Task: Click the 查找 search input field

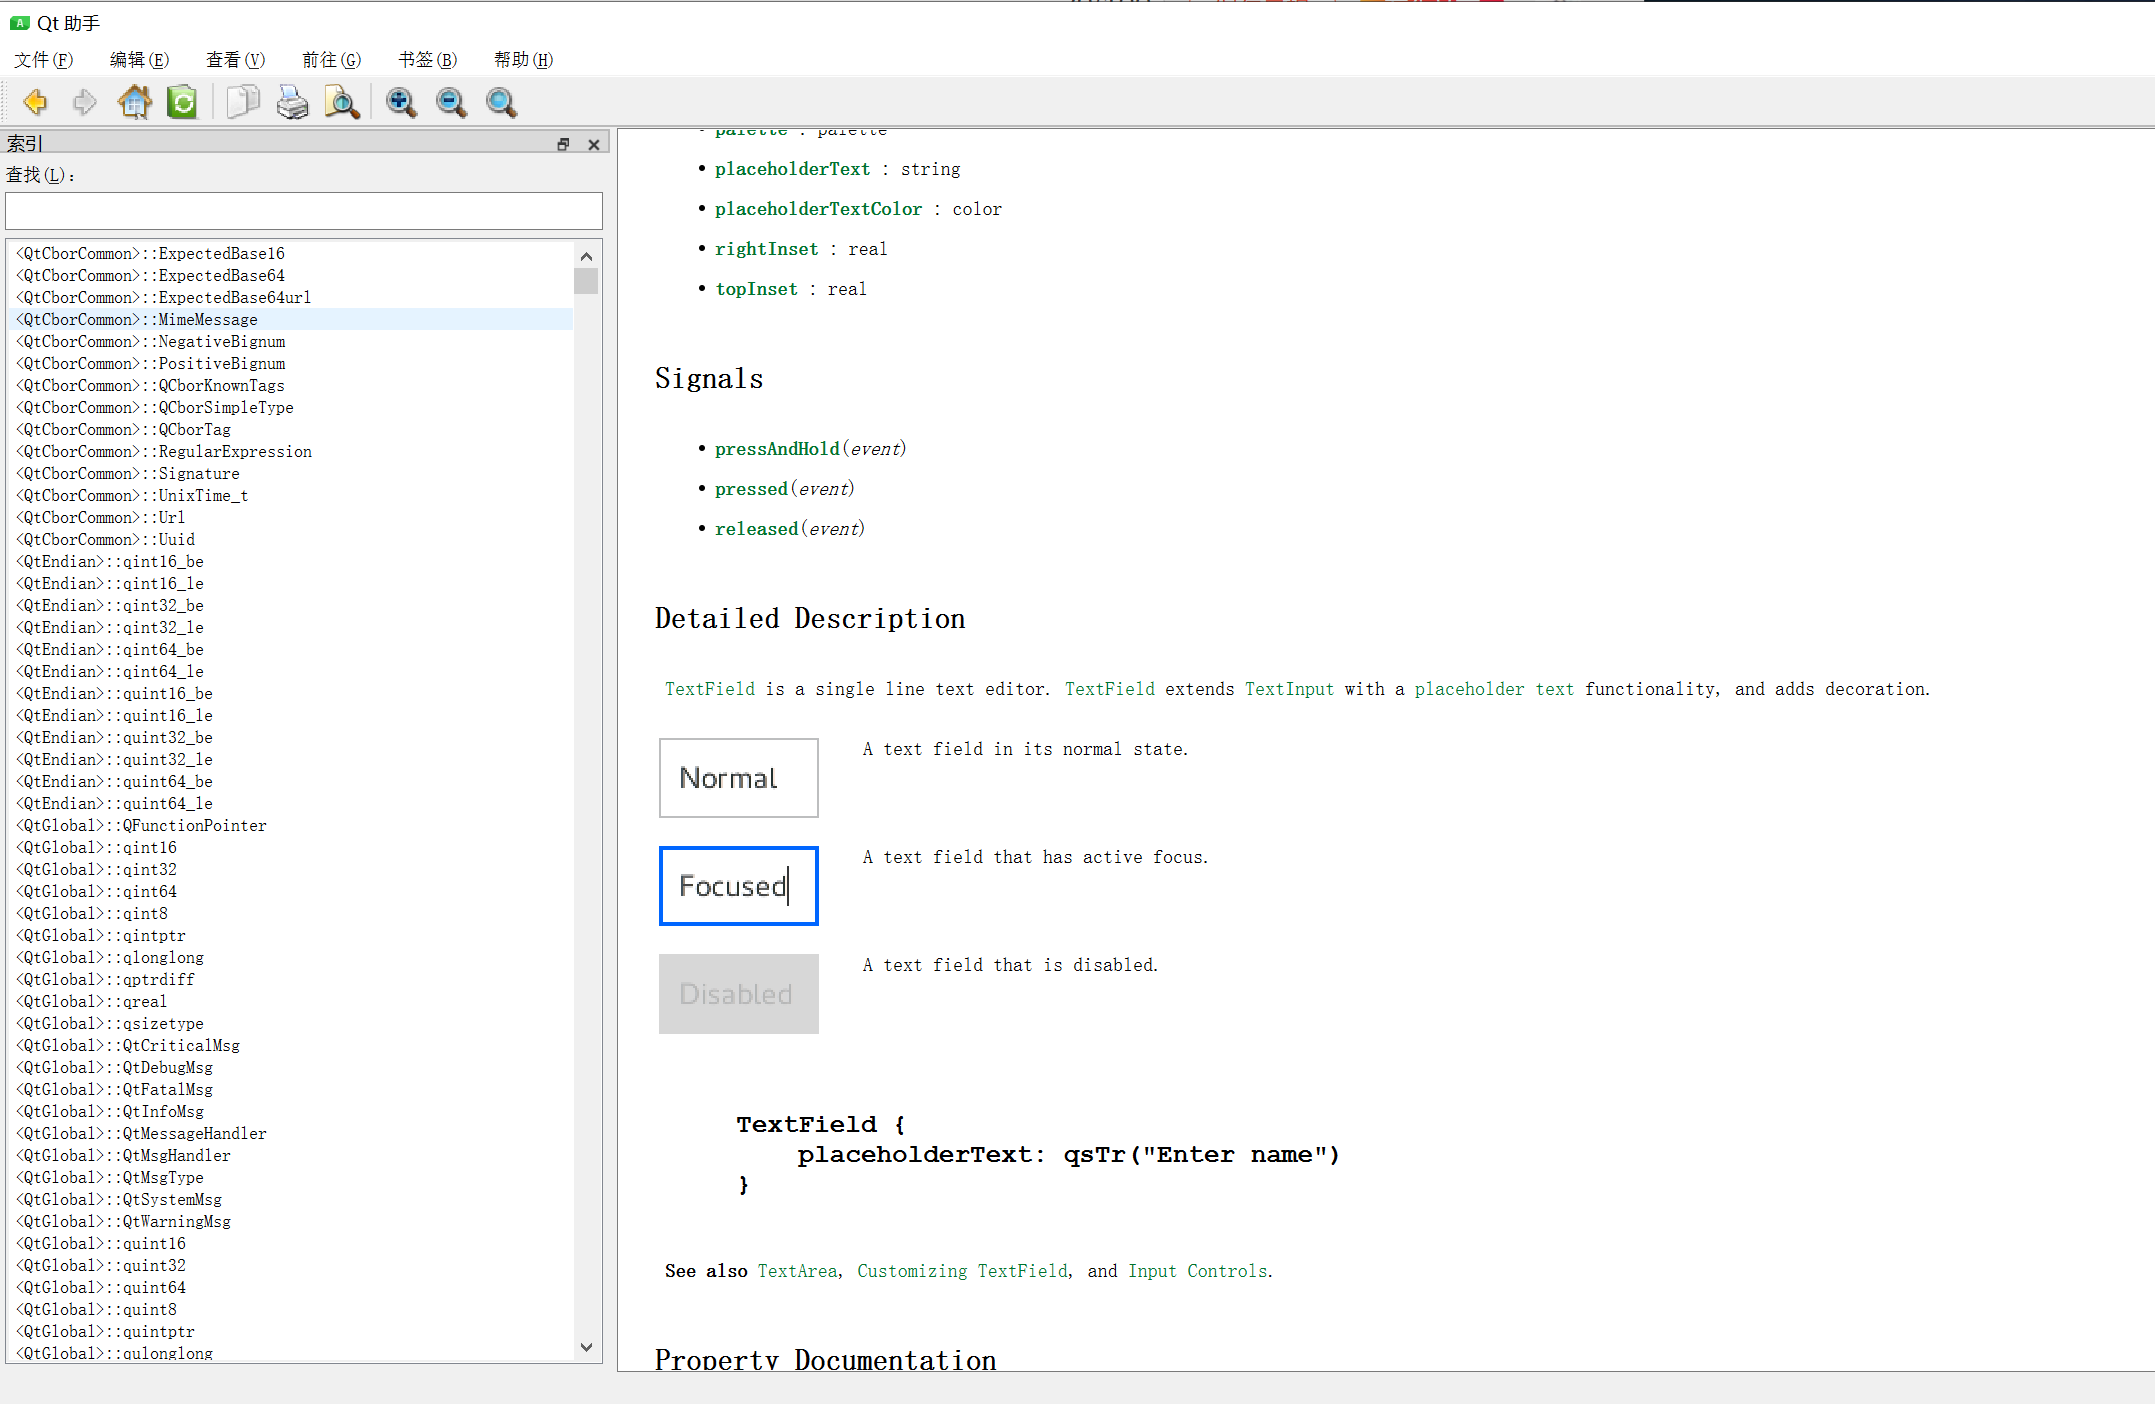Action: pos(304,211)
